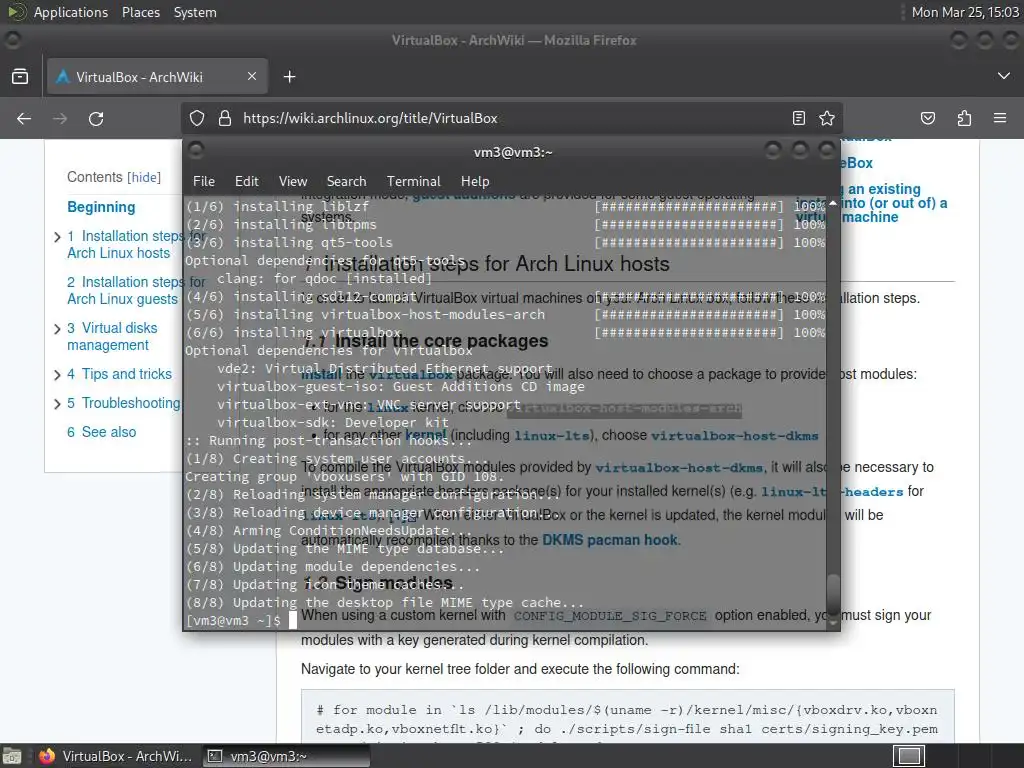Open the terminal File menu
The image size is (1024, 768).
click(204, 181)
